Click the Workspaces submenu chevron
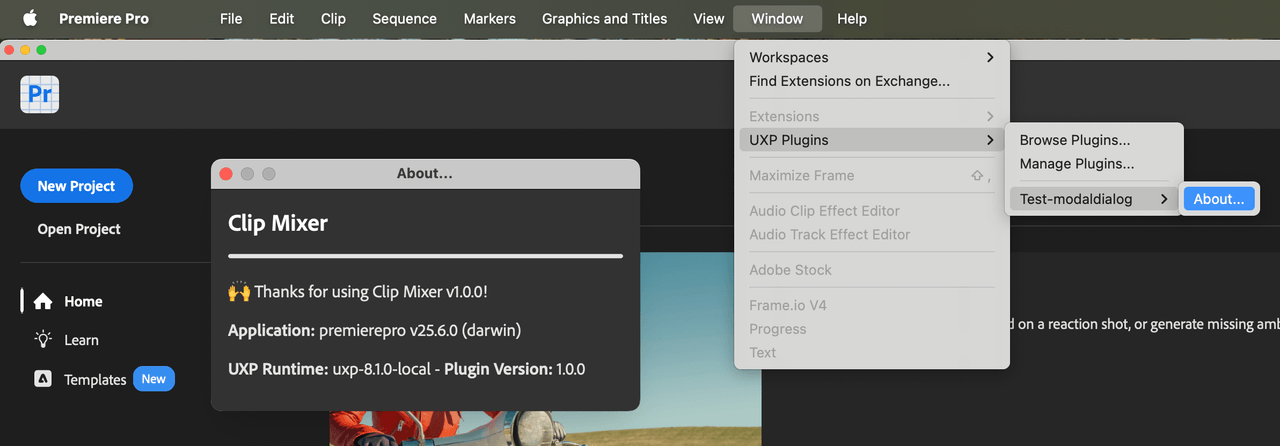Screen dimensions: 1280x446 [990, 57]
